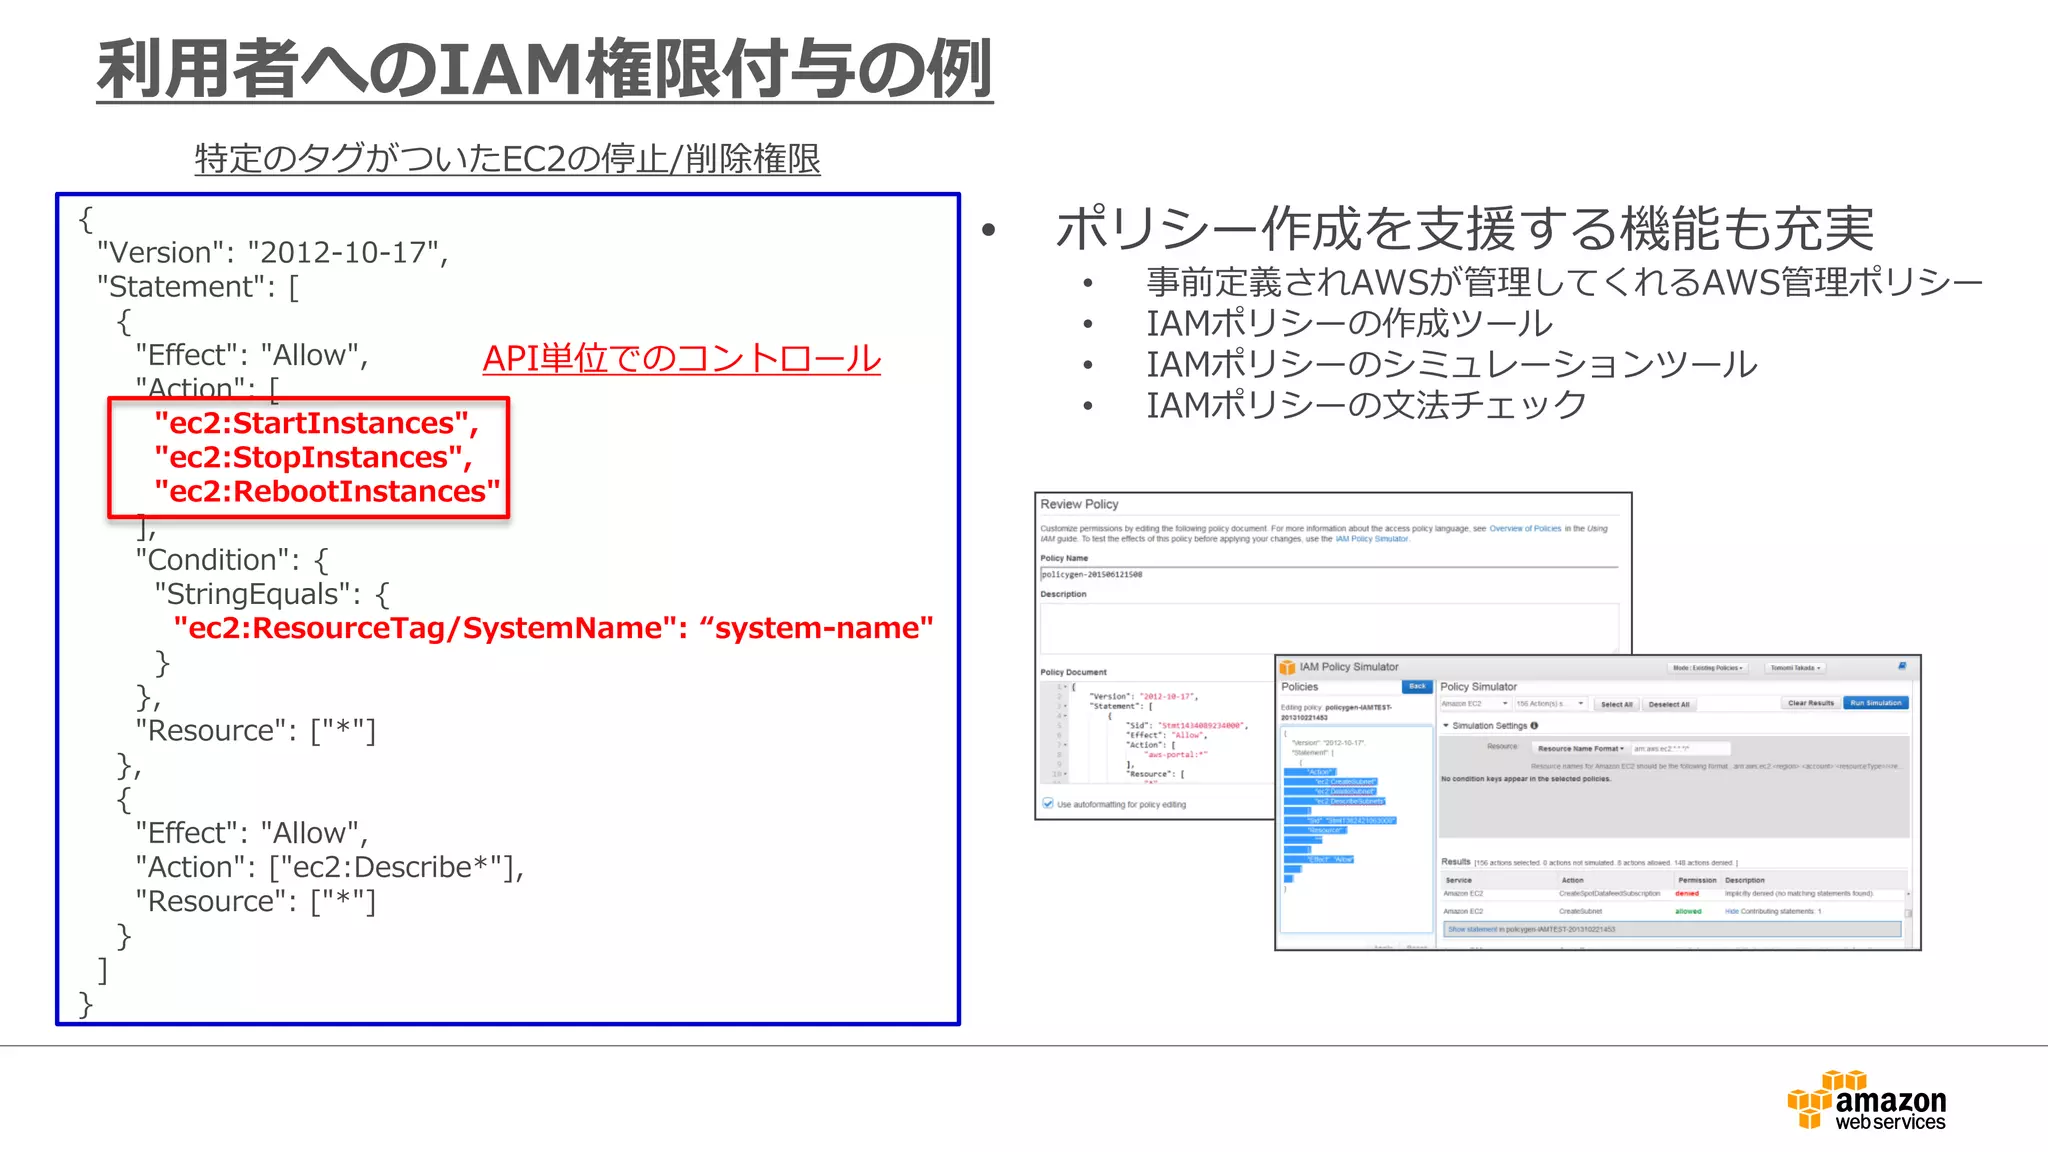Click the slide title 利用者へのIAM権限付与の例
The image size is (2048, 1152).
(x=545, y=69)
